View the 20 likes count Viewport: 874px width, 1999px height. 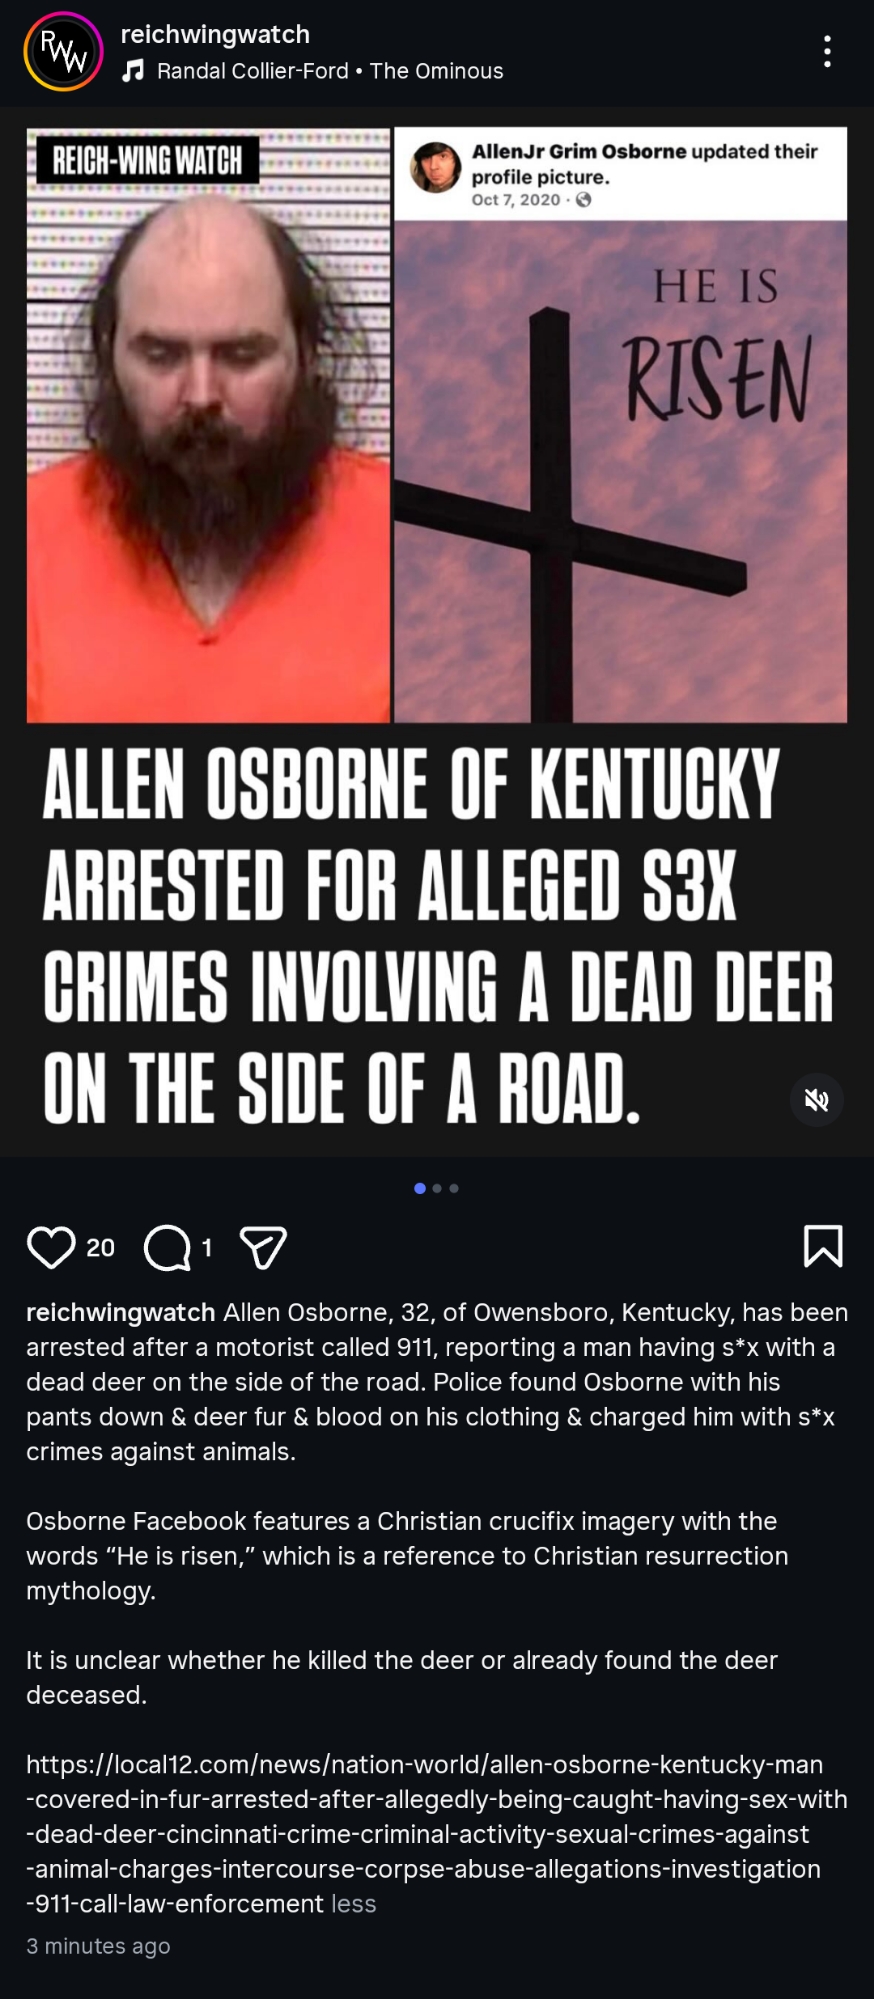100,1247
